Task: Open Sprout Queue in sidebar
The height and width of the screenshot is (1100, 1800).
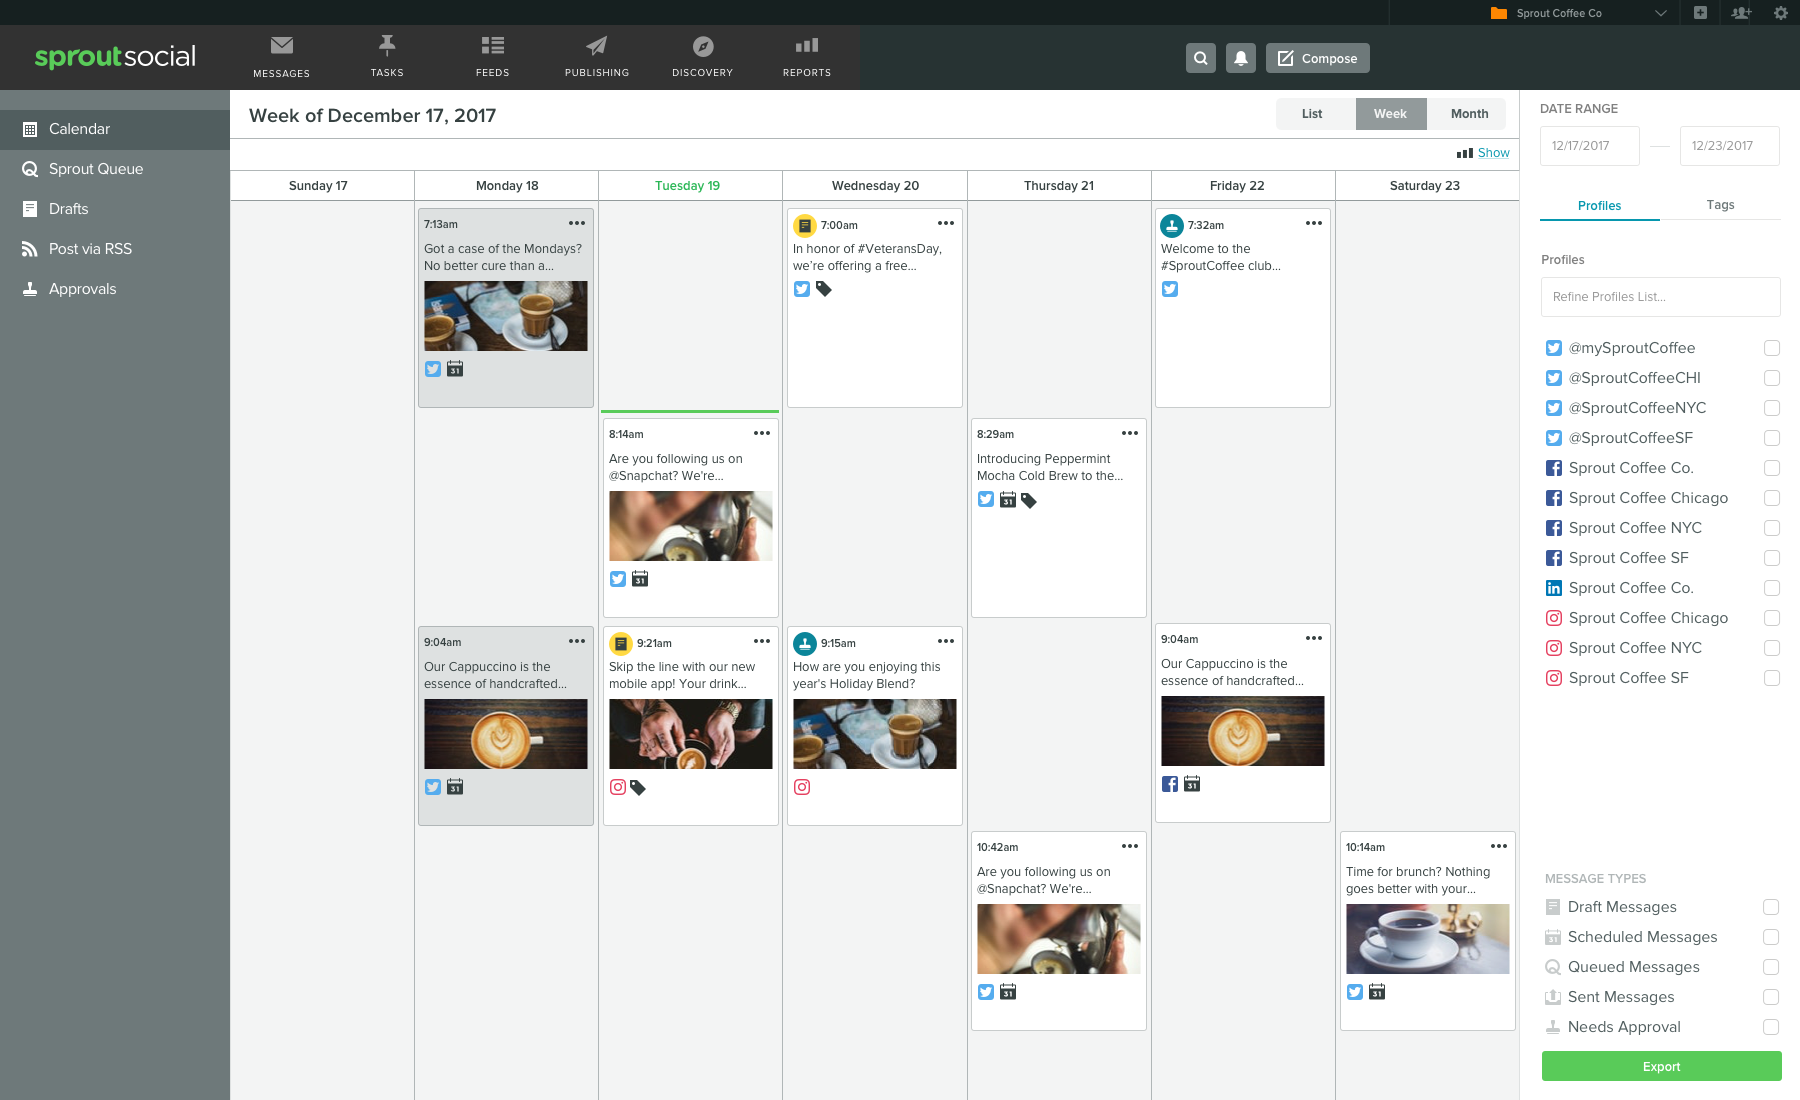Action: pos(115,169)
